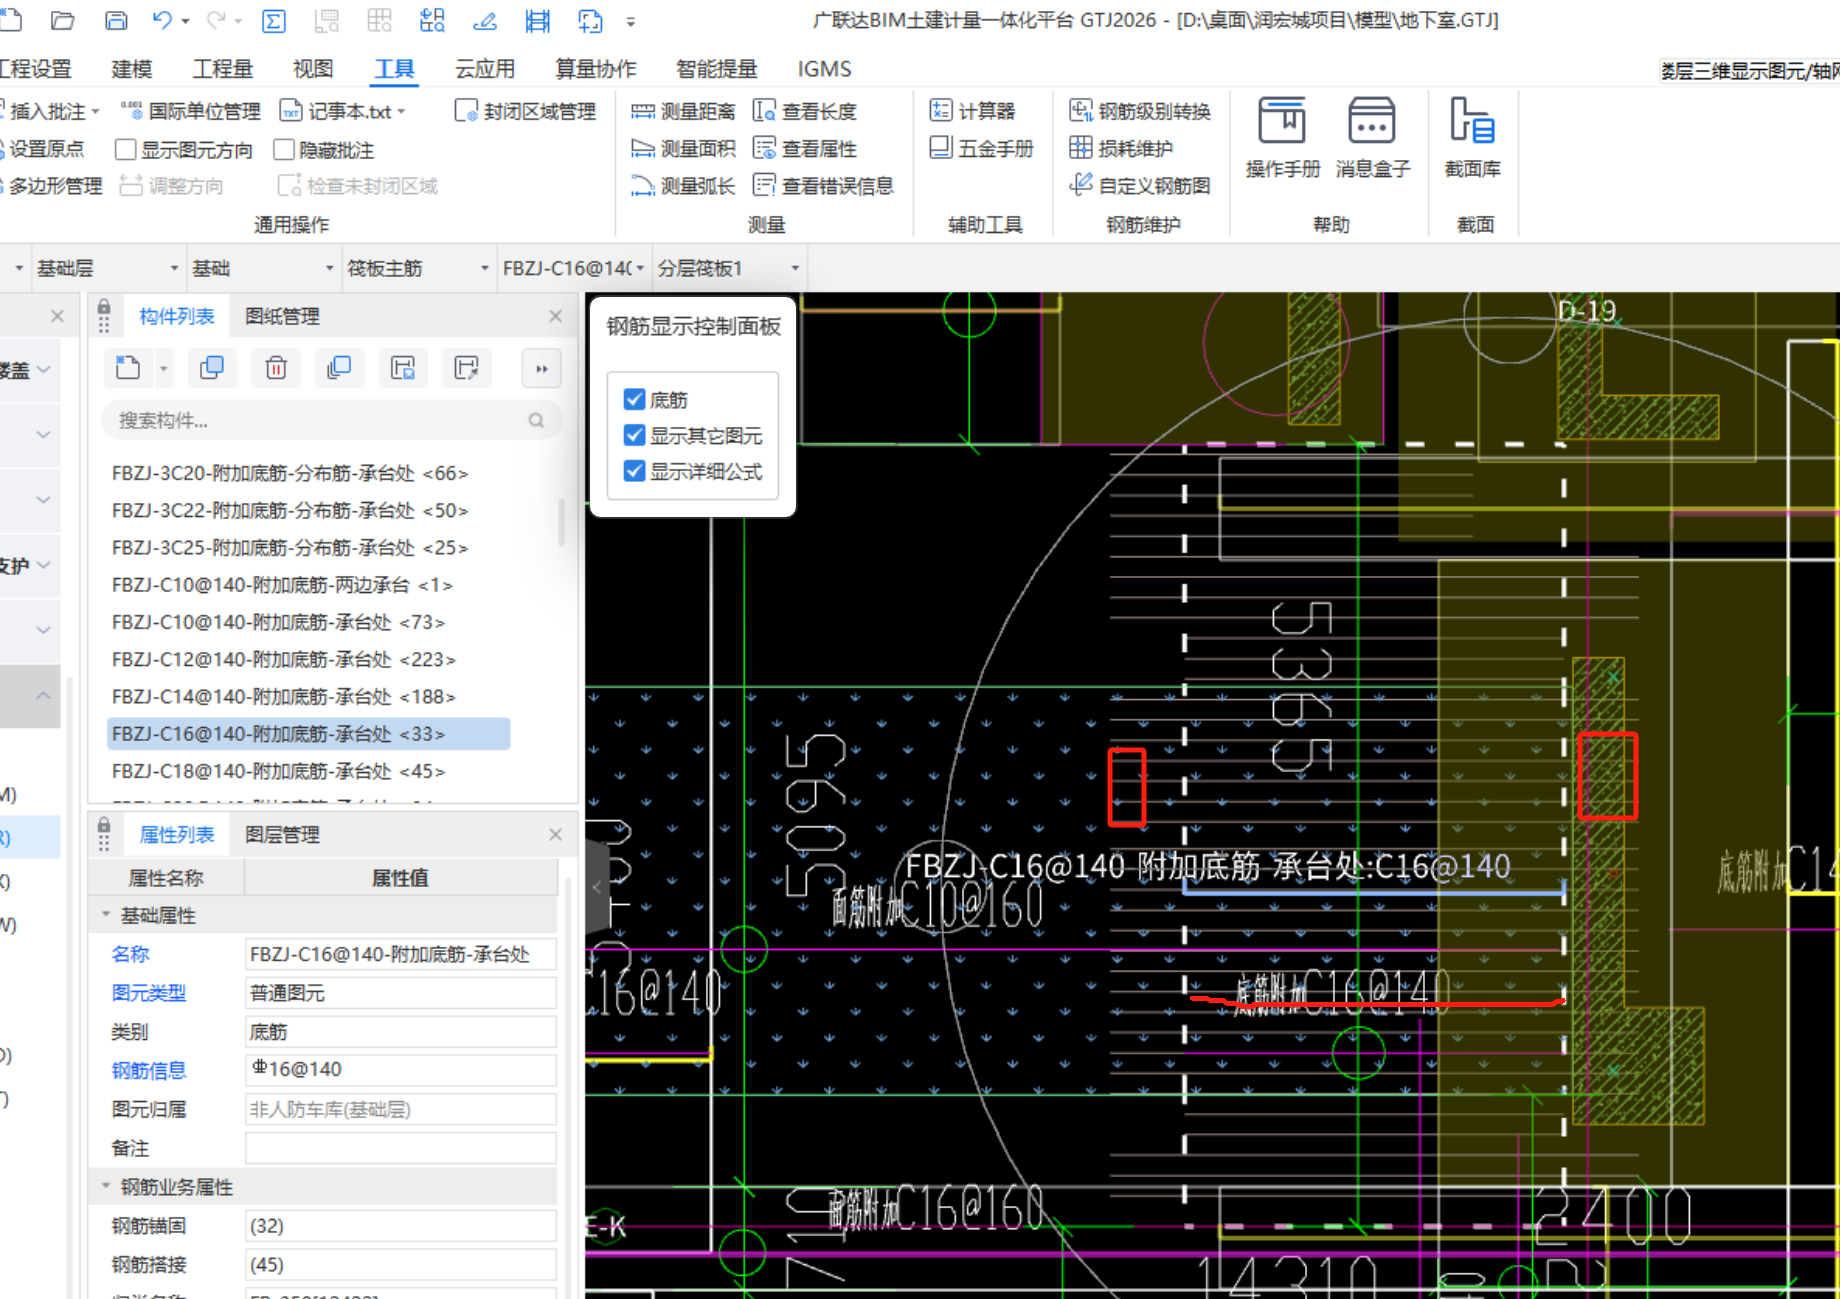This screenshot has width=1840, height=1299.
Task: Open 损耗维护 loss maintenance
Action: click(x=1121, y=148)
